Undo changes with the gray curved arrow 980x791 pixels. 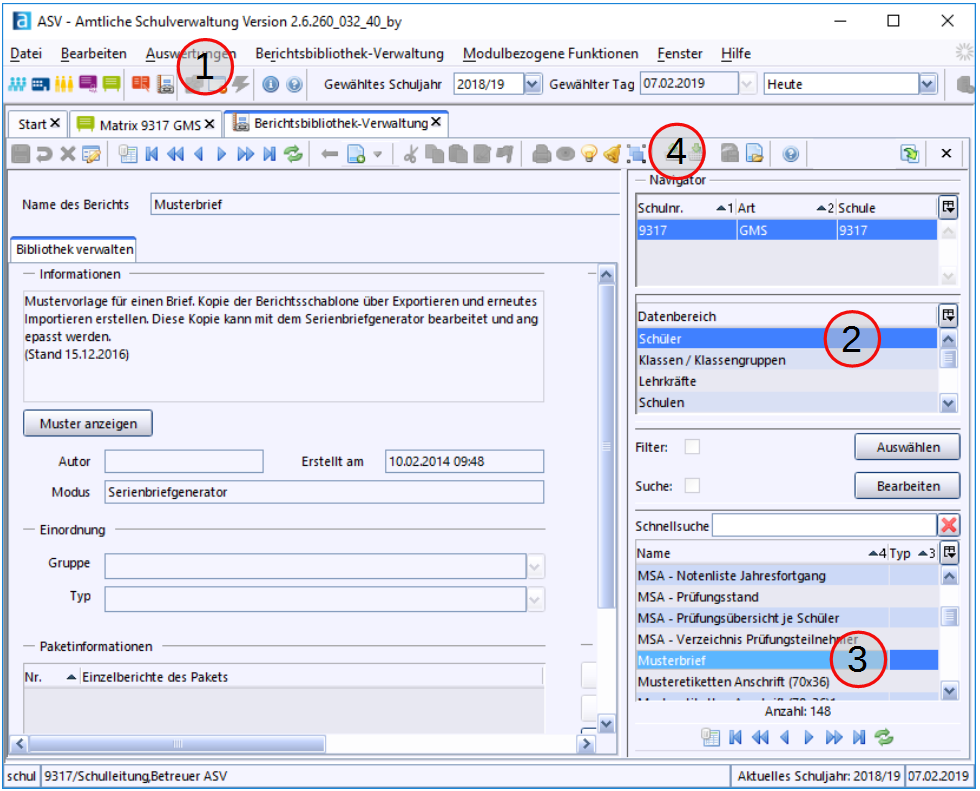[44, 154]
